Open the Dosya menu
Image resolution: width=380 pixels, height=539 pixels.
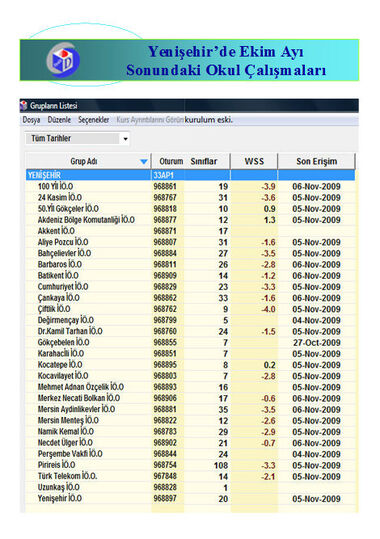pyautogui.click(x=31, y=120)
